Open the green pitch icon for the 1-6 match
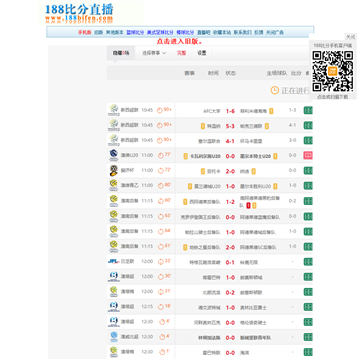This screenshot has width=360, height=360. pyautogui.click(x=308, y=110)
